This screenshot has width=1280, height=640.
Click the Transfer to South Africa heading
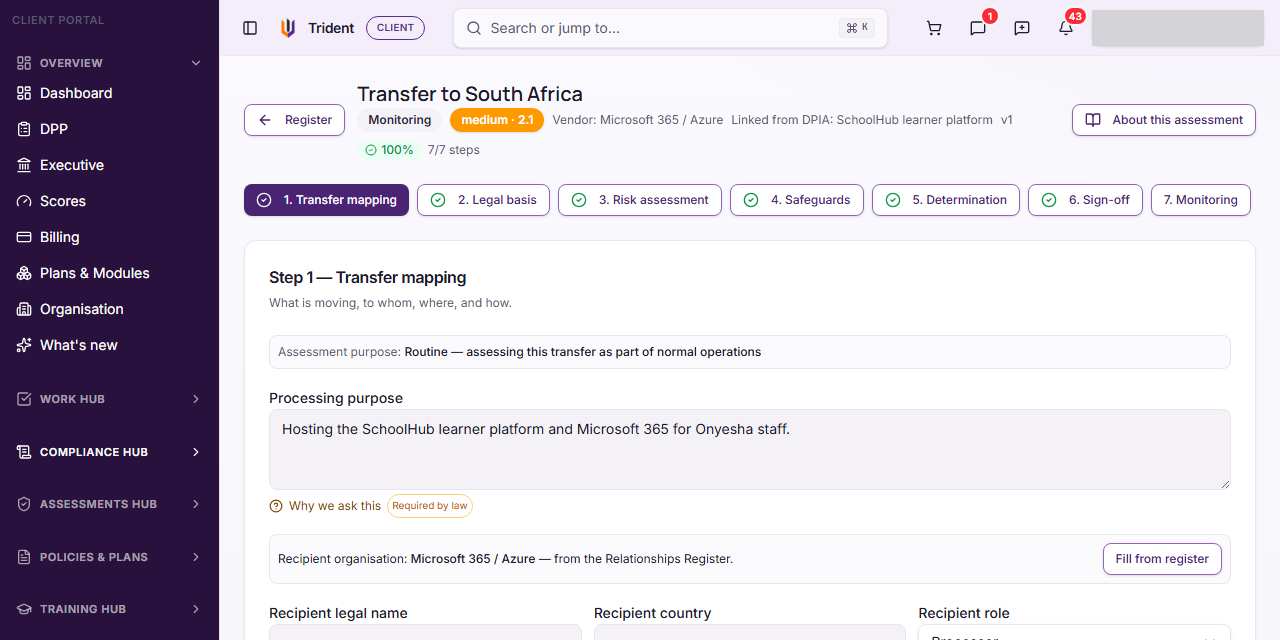[x=470, y=94]
